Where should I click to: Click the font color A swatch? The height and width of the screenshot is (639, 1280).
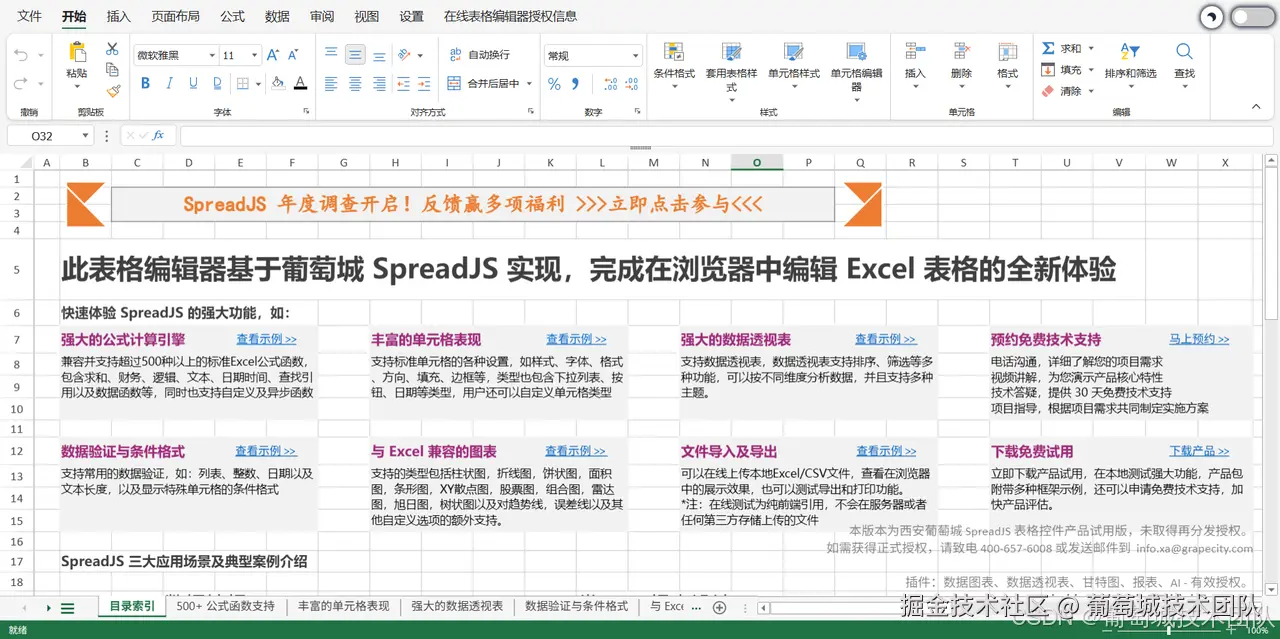301,84
